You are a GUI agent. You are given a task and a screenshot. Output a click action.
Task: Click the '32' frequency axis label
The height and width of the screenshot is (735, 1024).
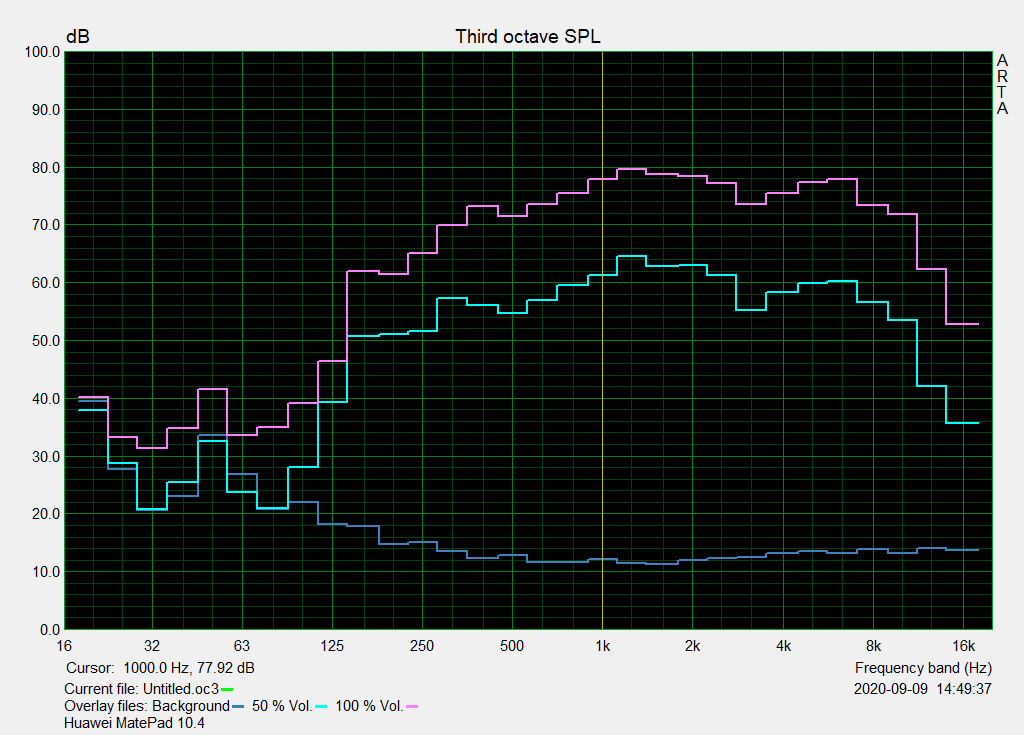[152, 646]
